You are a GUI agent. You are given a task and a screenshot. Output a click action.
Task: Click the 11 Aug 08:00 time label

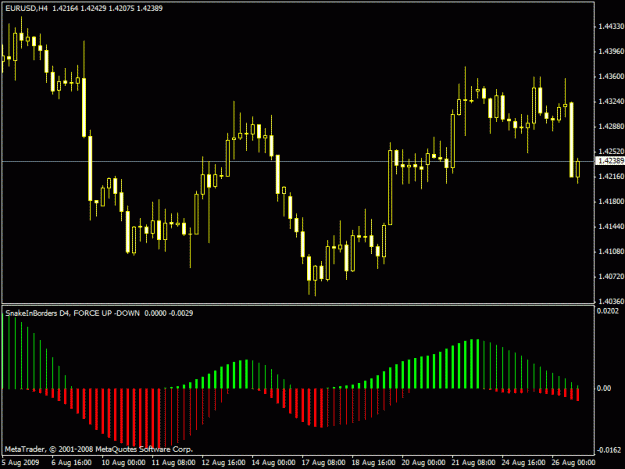173,463
